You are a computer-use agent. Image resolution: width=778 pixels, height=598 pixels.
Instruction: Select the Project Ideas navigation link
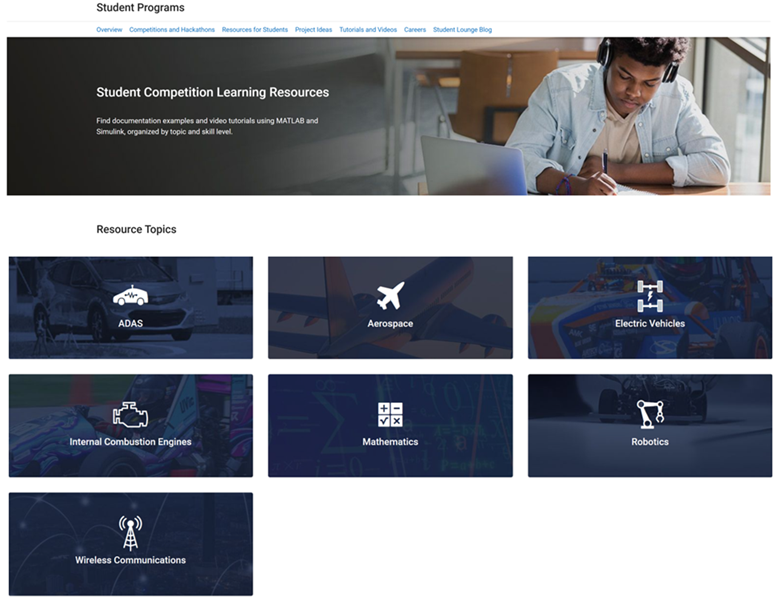pos(313,30)
